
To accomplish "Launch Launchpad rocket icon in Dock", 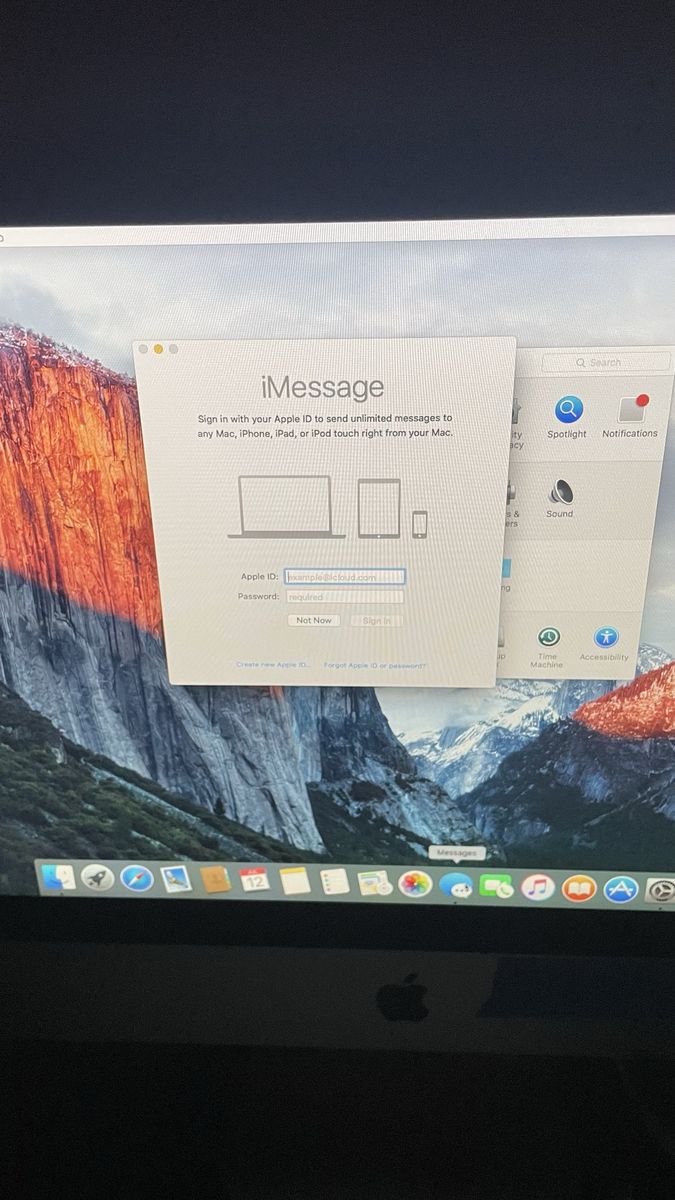I will [x=97, y=877].
